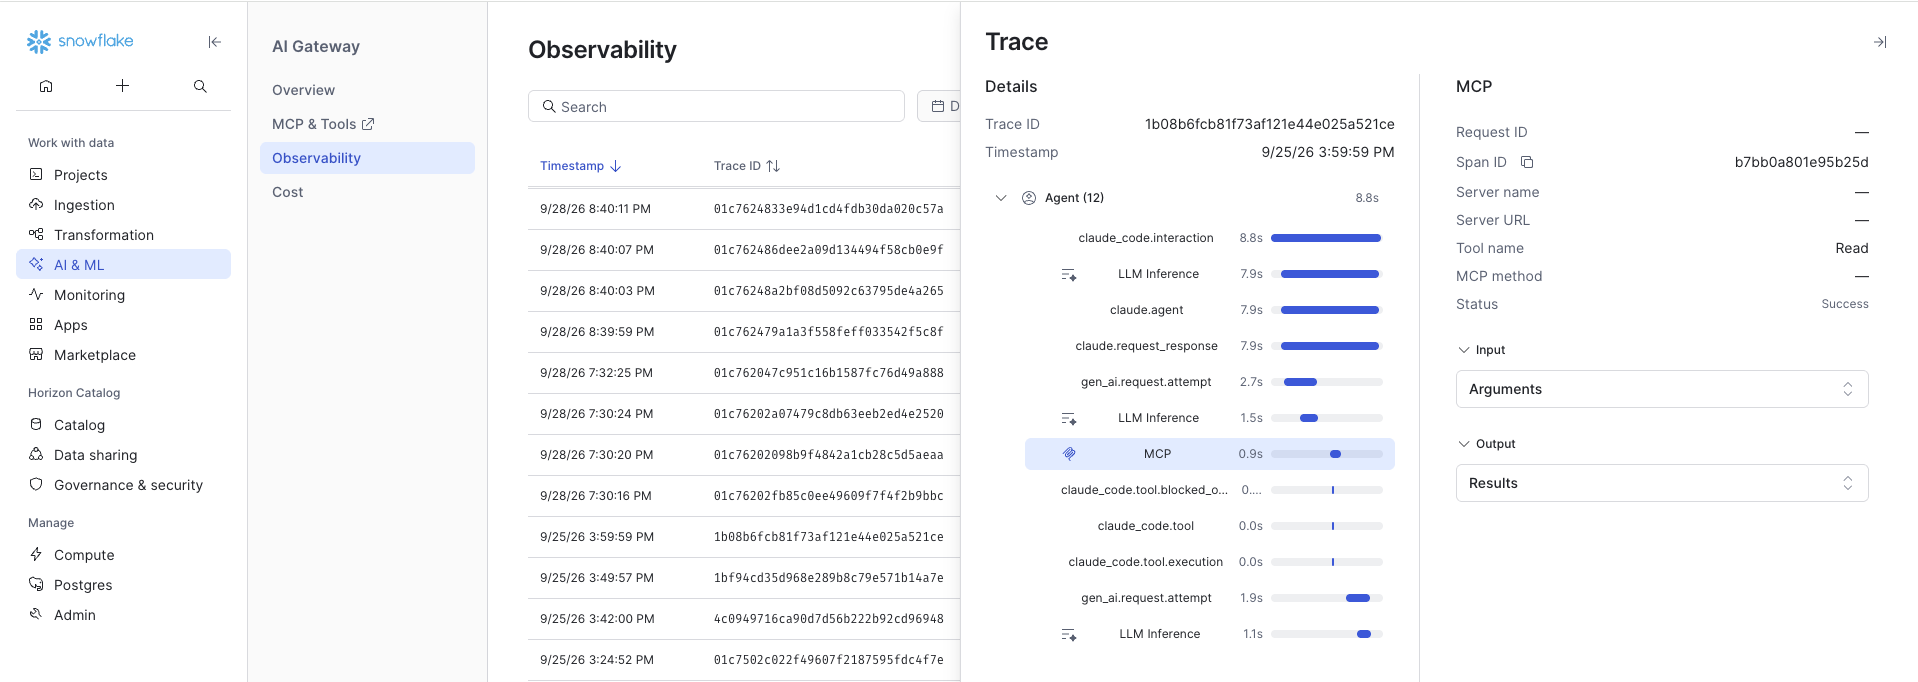This screenshot has height=682, width=1918.
Task: Click the Span ID value b7bb0a801e95b25d
Action: 1801,162
